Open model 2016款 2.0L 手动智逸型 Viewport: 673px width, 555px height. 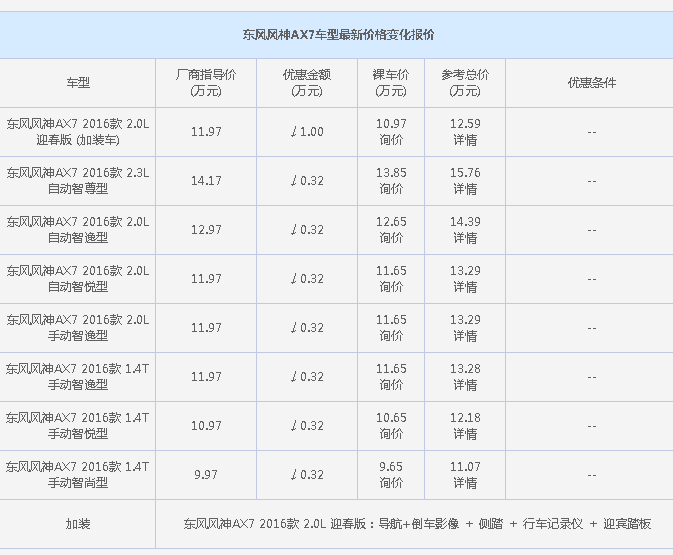(x=77, y=328)
